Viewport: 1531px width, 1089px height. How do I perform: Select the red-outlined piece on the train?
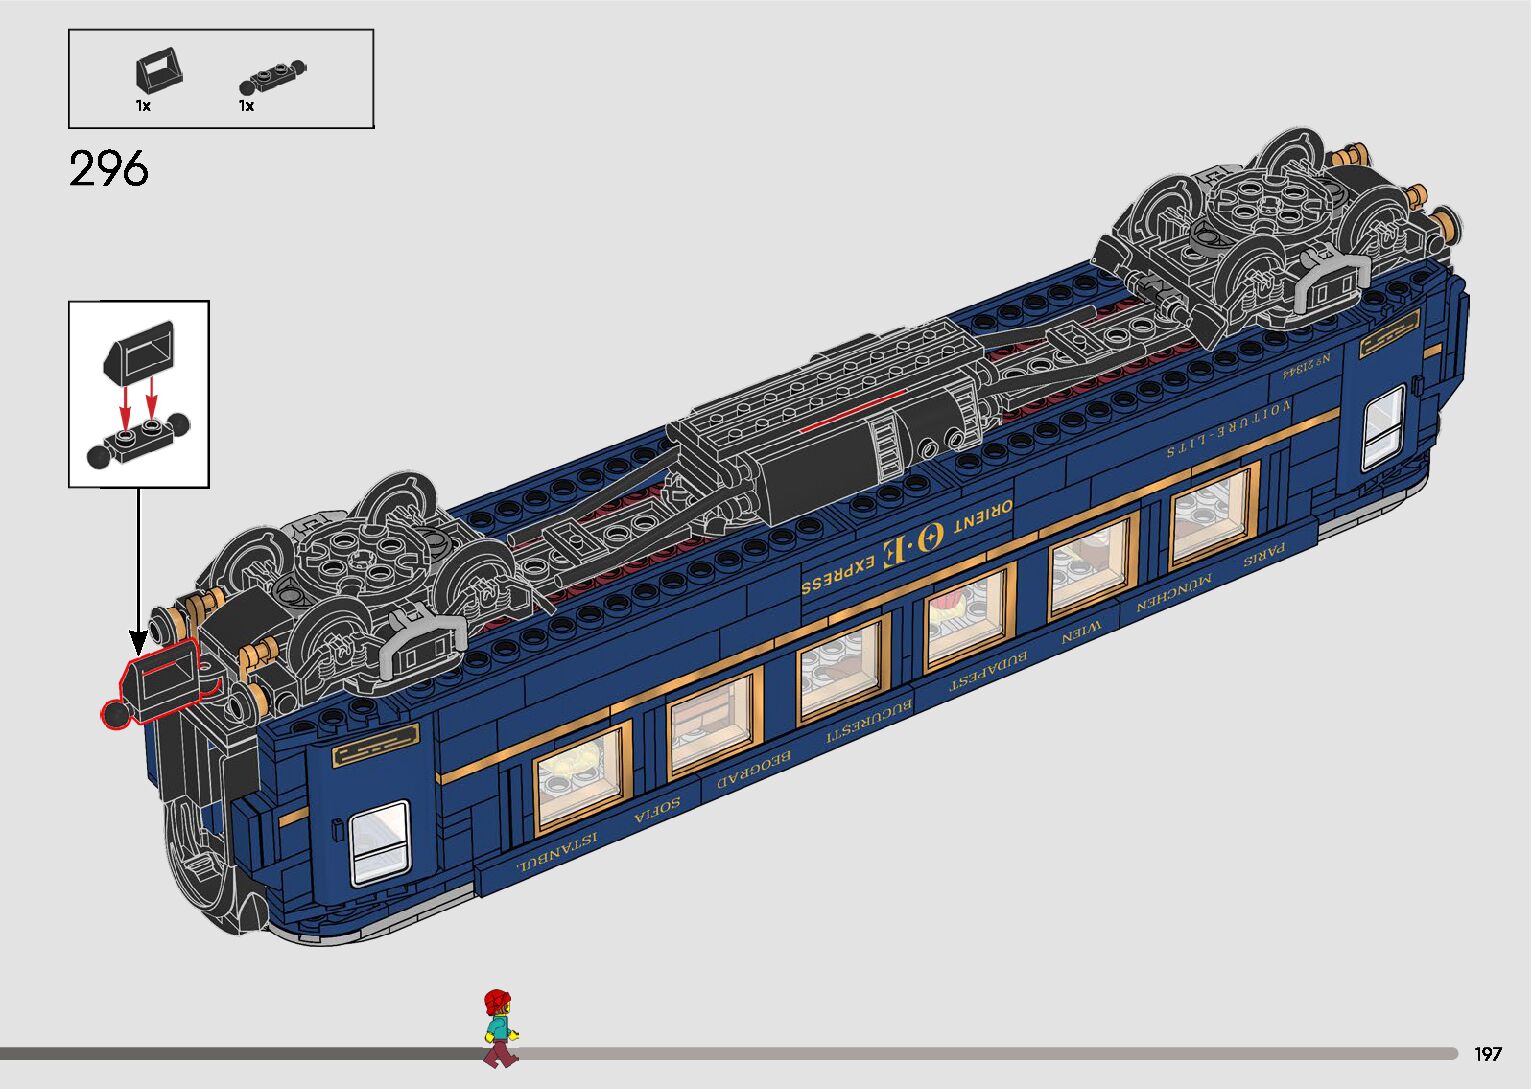pyautogui.click(x=160, y=686)
